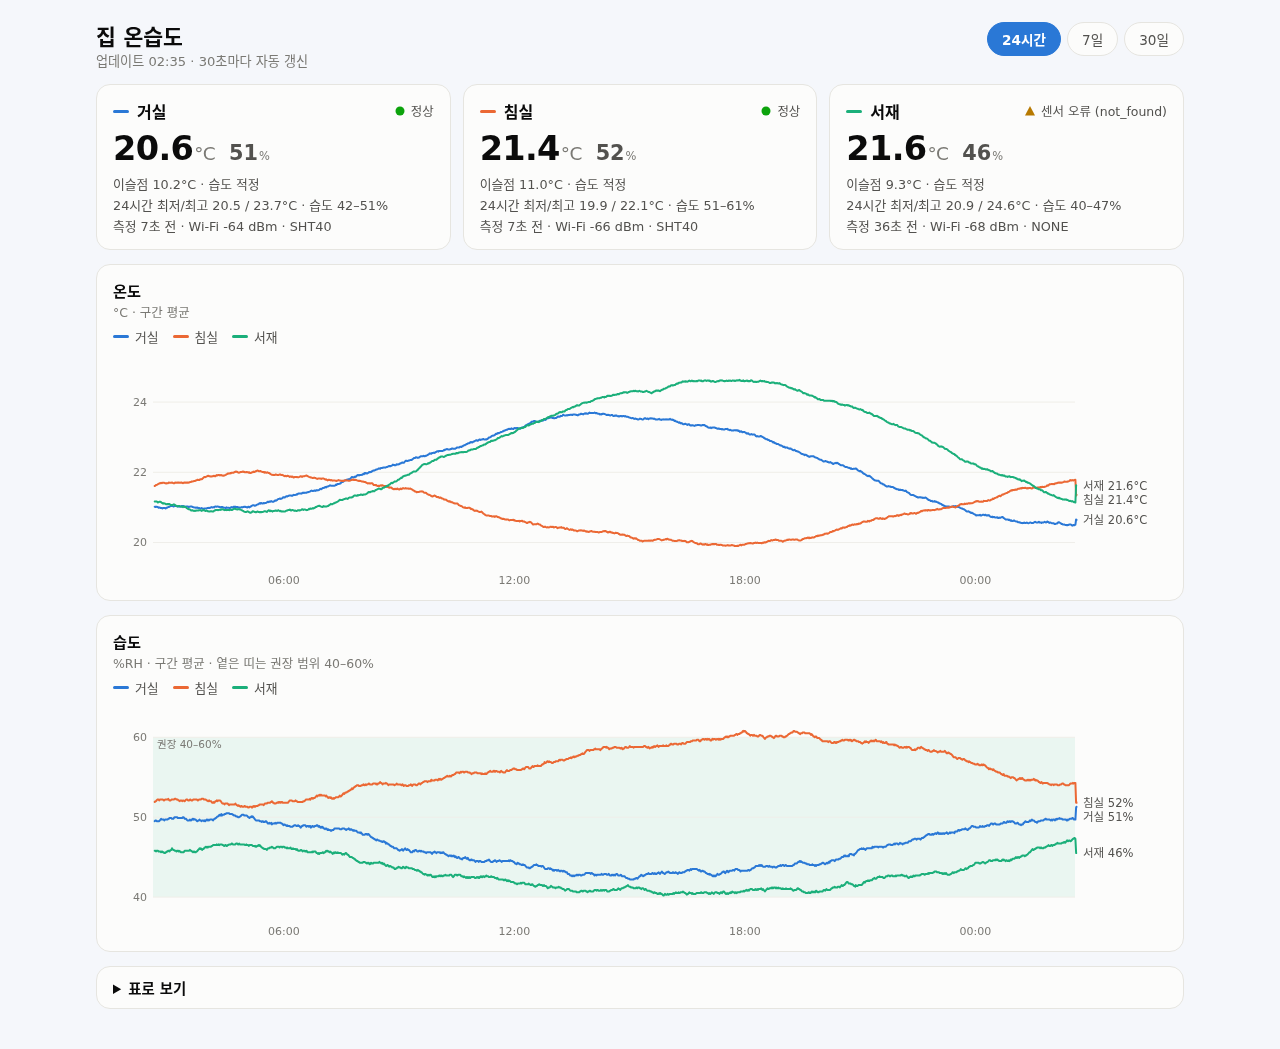
Task: Click the blue color dash beside 거실 card title
Action: (121, 112)
